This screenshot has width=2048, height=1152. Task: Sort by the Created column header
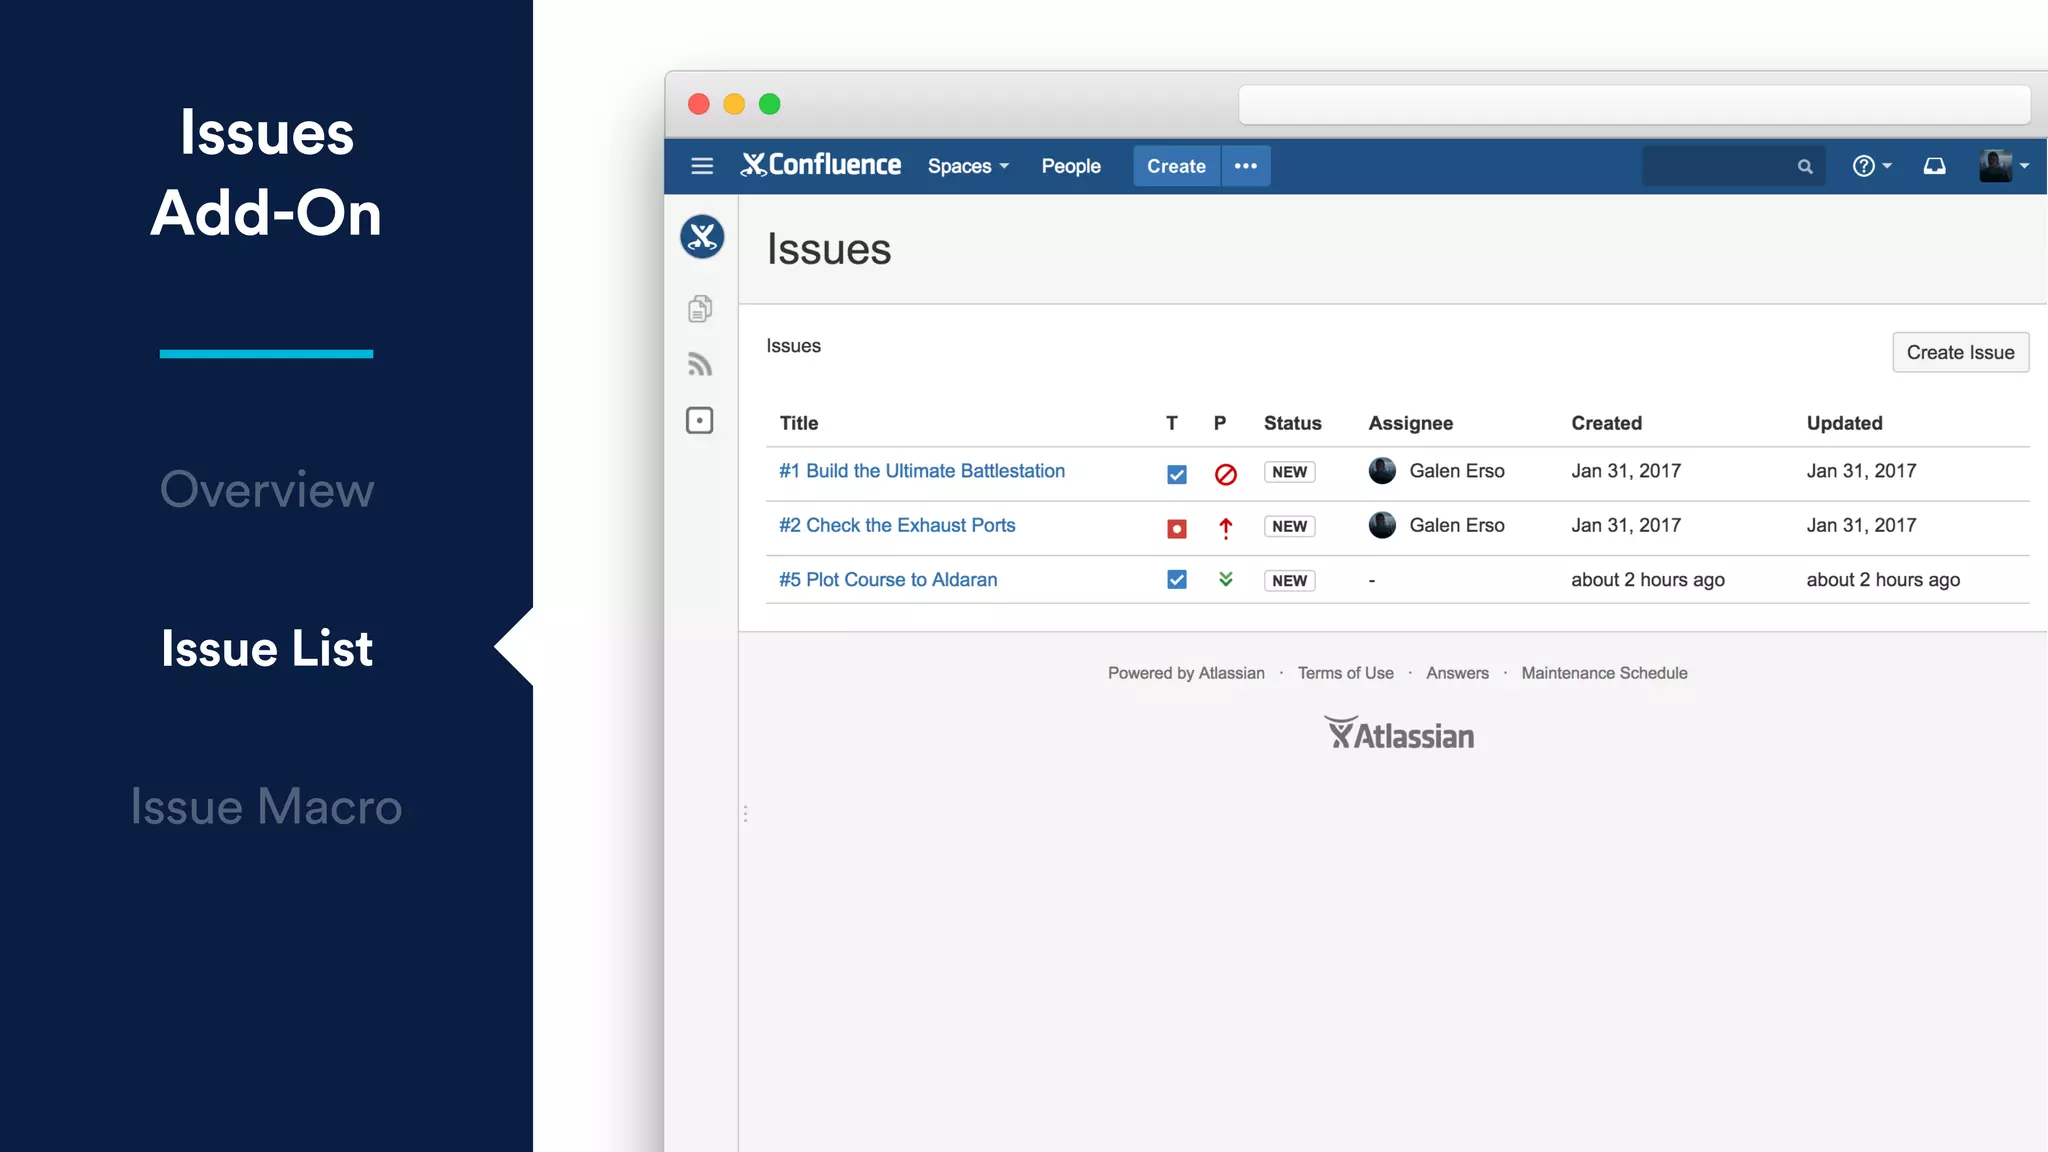coord(1606,423)
